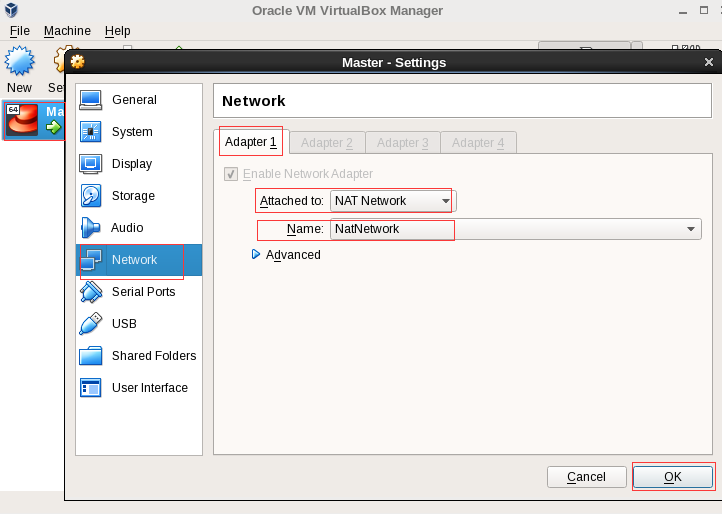Open the USB settings icon
Image resolution: width=722 pixels, height=514 pixels.
[x=91, y=324]
